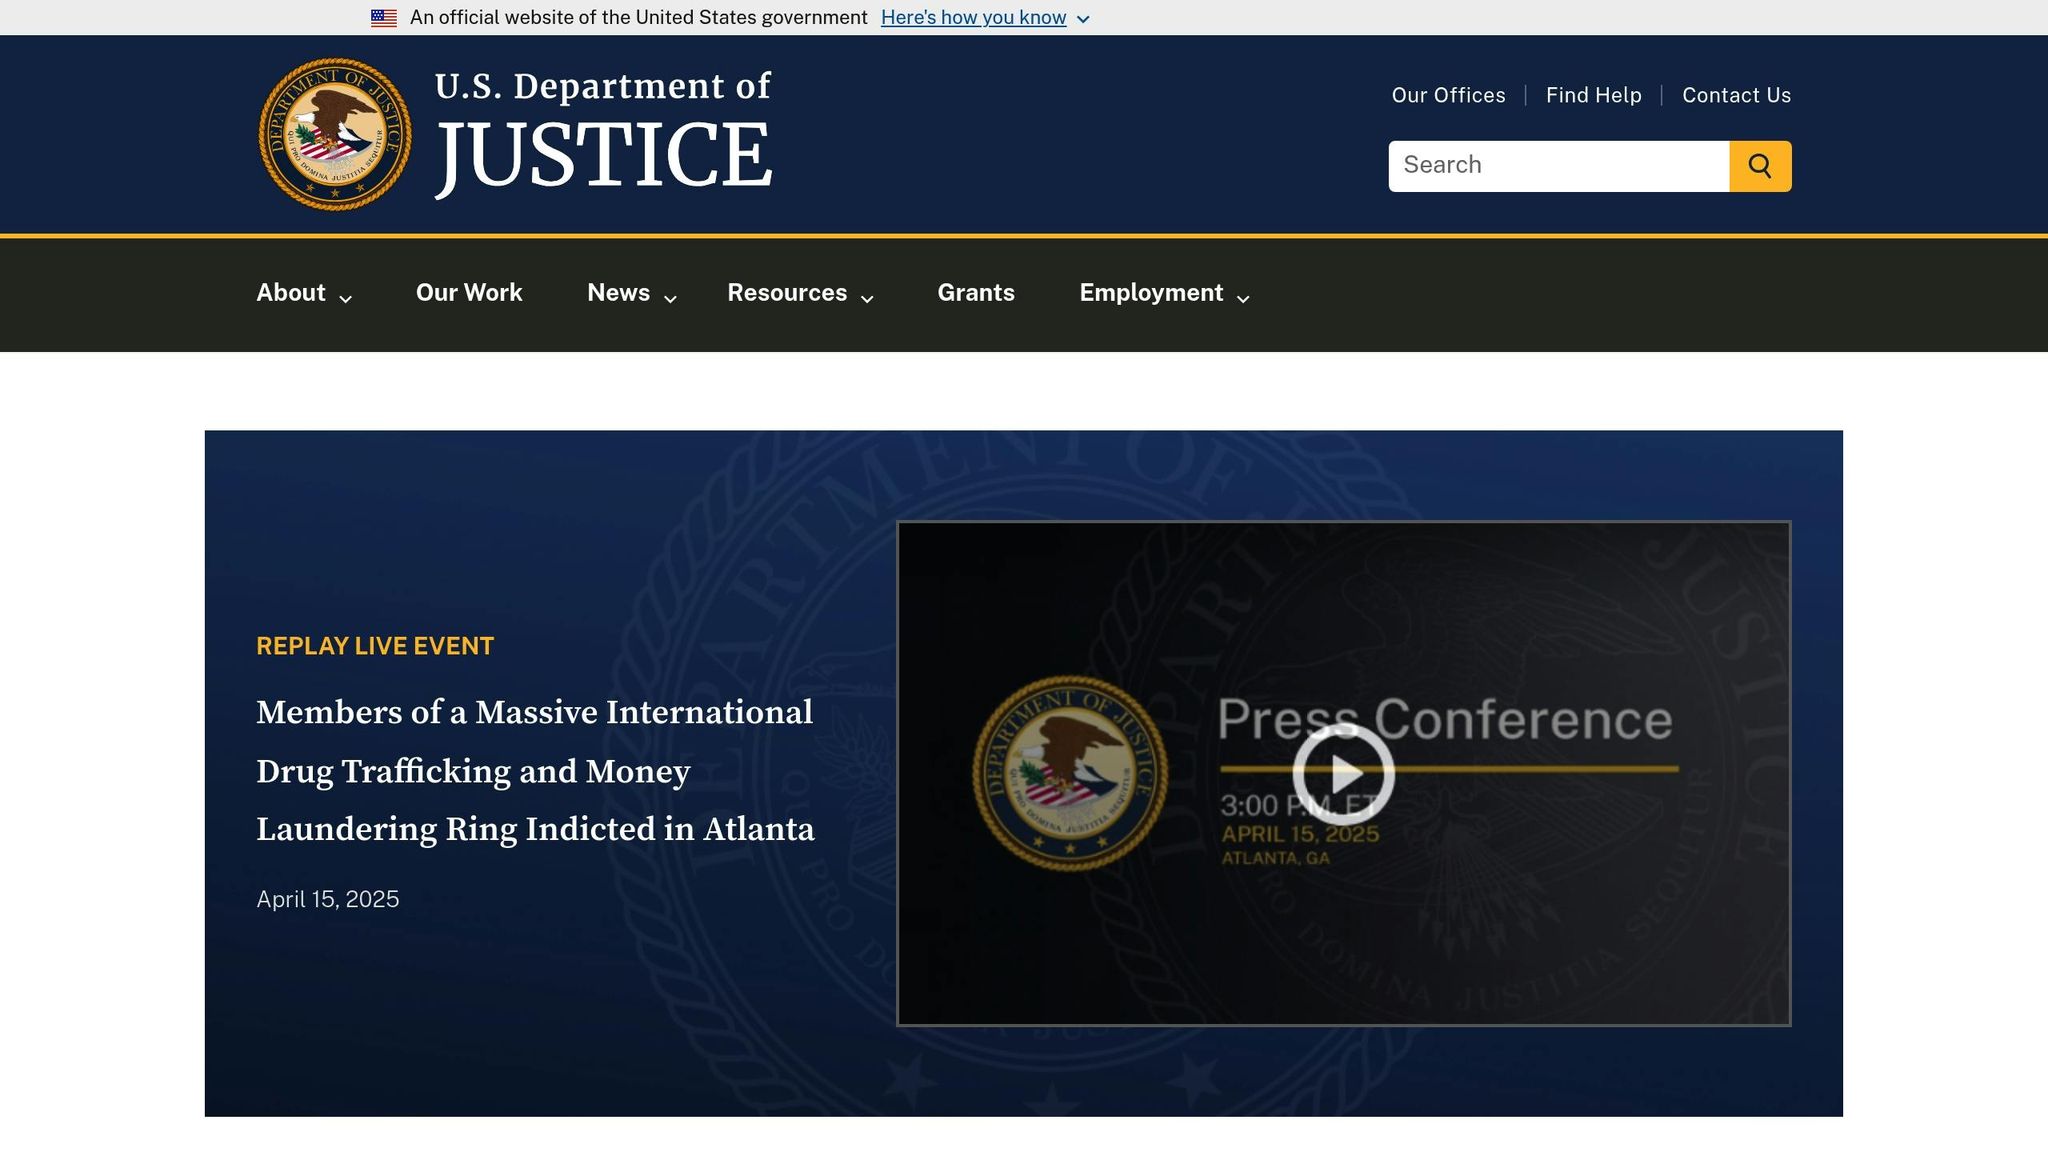Viewport: 2048px width, 1152px height.
Task: Open the News dropdown menu
Action: 618,293
